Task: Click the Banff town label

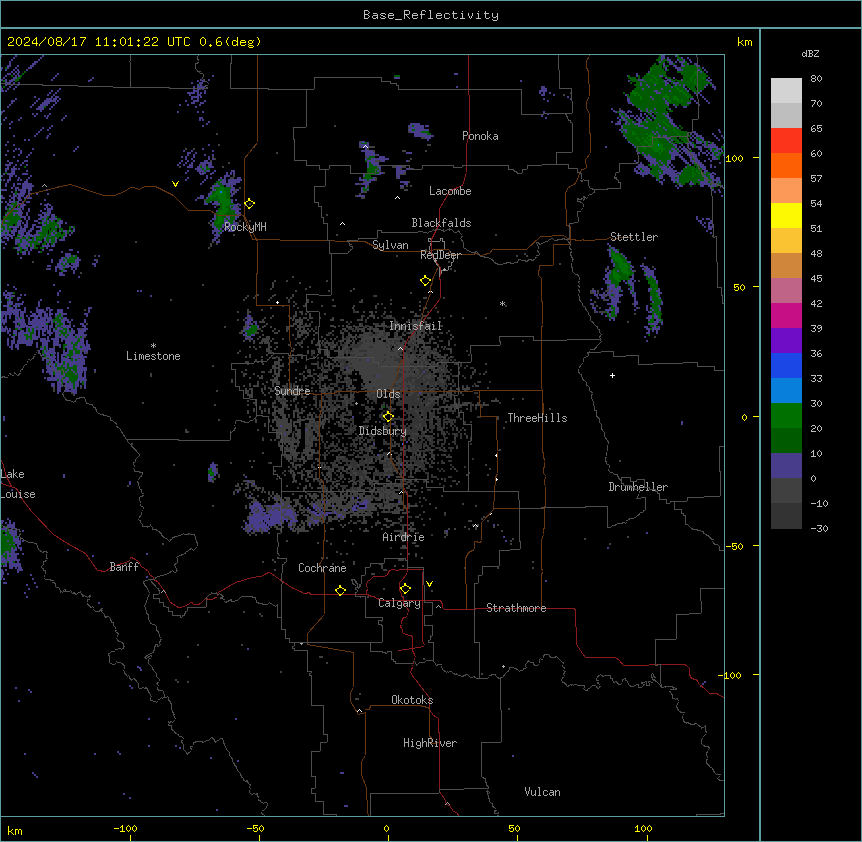Action: tap(124, 567)
